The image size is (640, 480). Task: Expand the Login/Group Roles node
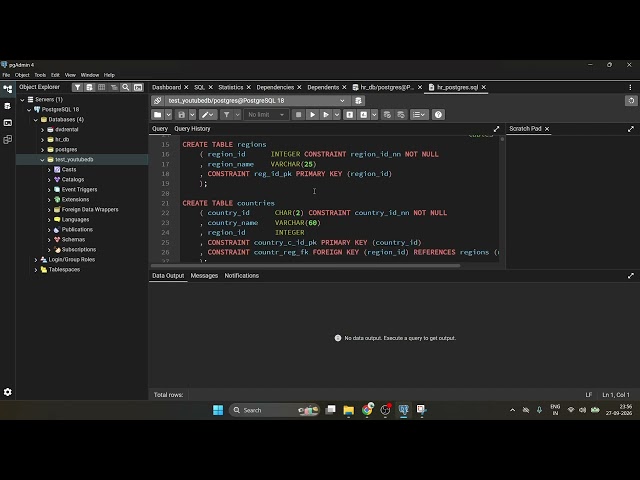[36, 260]
